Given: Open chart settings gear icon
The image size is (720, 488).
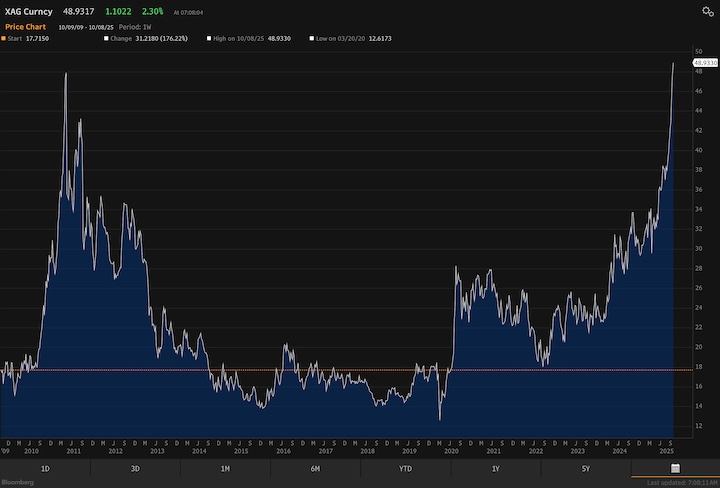Looking at the screenshot, I should (x=708, y=11).
